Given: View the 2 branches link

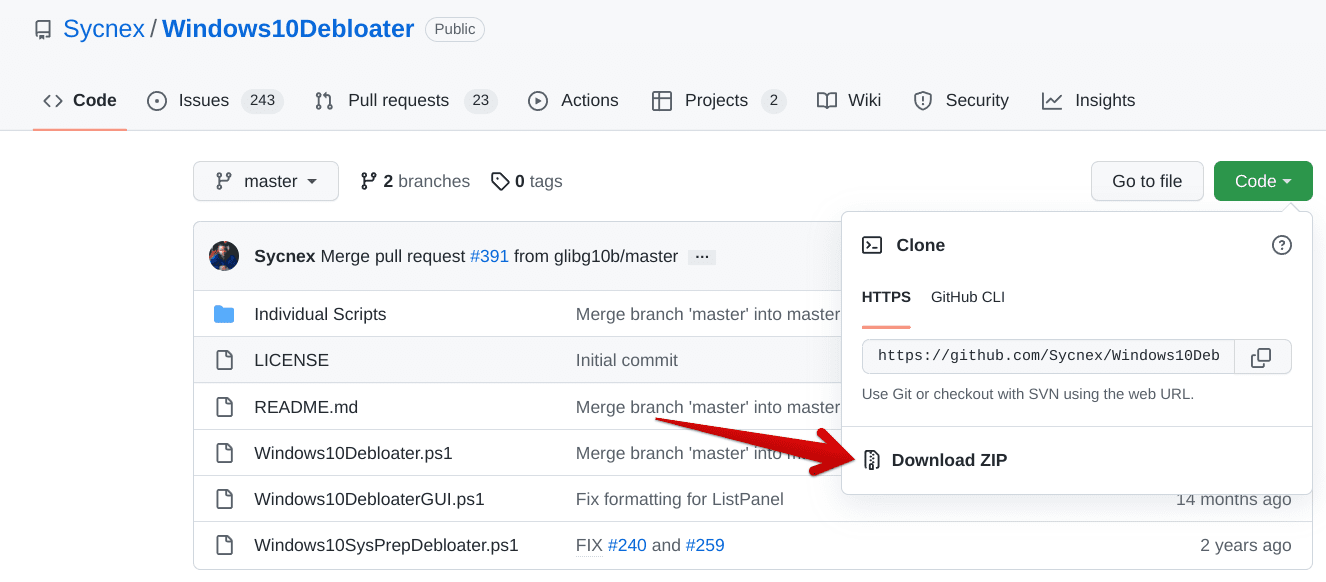Looking at the screenshot, I should pyautogui.click(x=415, y=181).
